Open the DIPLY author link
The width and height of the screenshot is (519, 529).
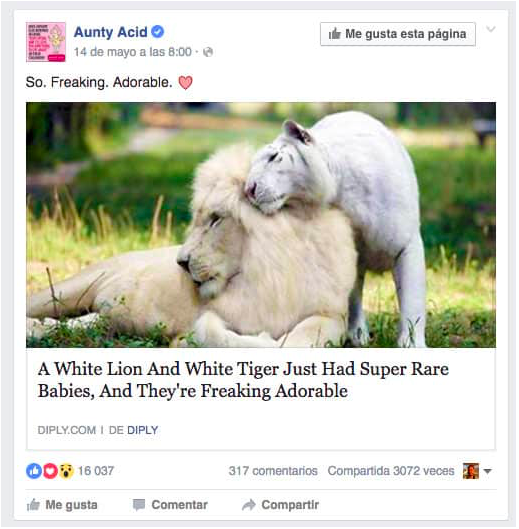point(142,430)
